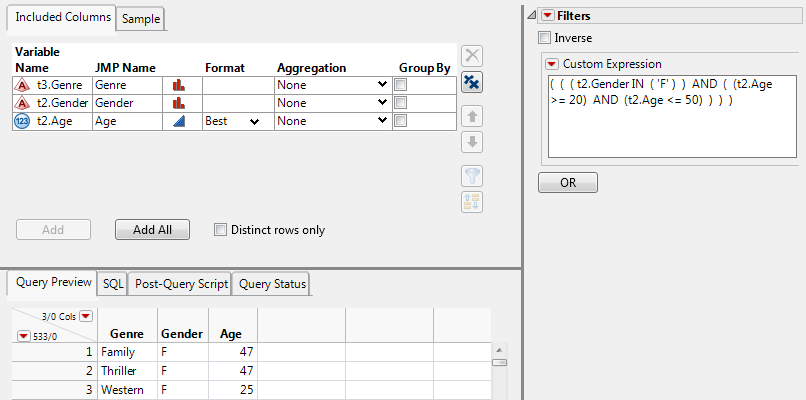Click the remove selected column X icon

[x=472, y=56]
